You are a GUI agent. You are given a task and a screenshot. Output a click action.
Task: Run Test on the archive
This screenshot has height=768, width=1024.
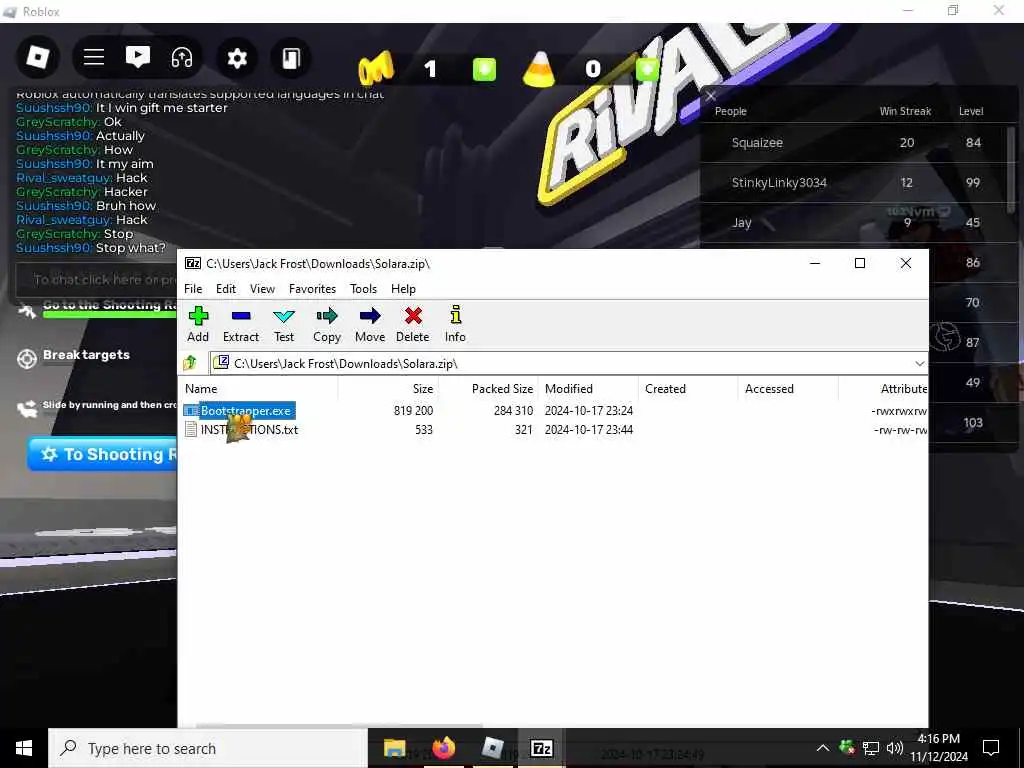tap(284, 324)
